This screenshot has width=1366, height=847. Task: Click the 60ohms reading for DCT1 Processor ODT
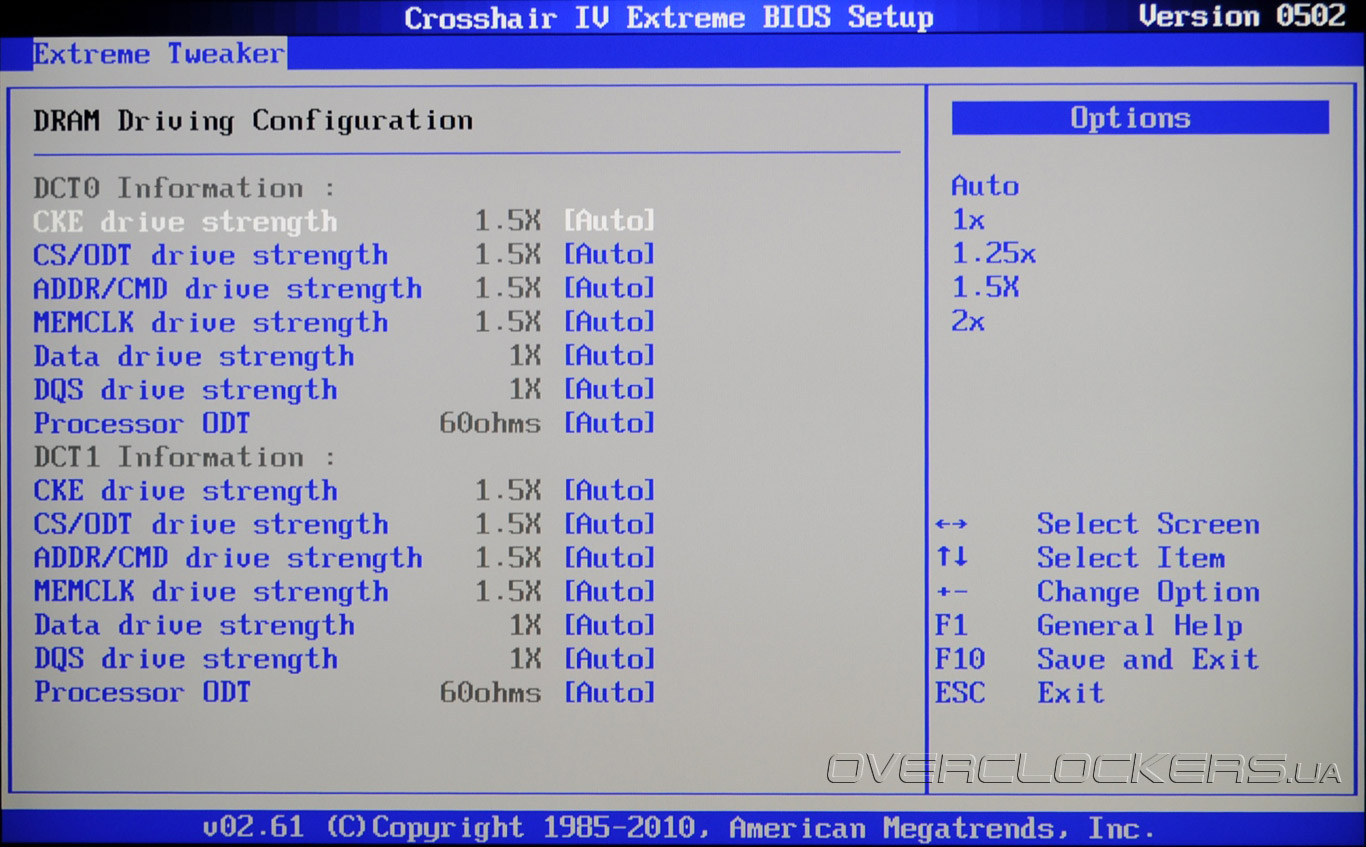pos(490,692)
